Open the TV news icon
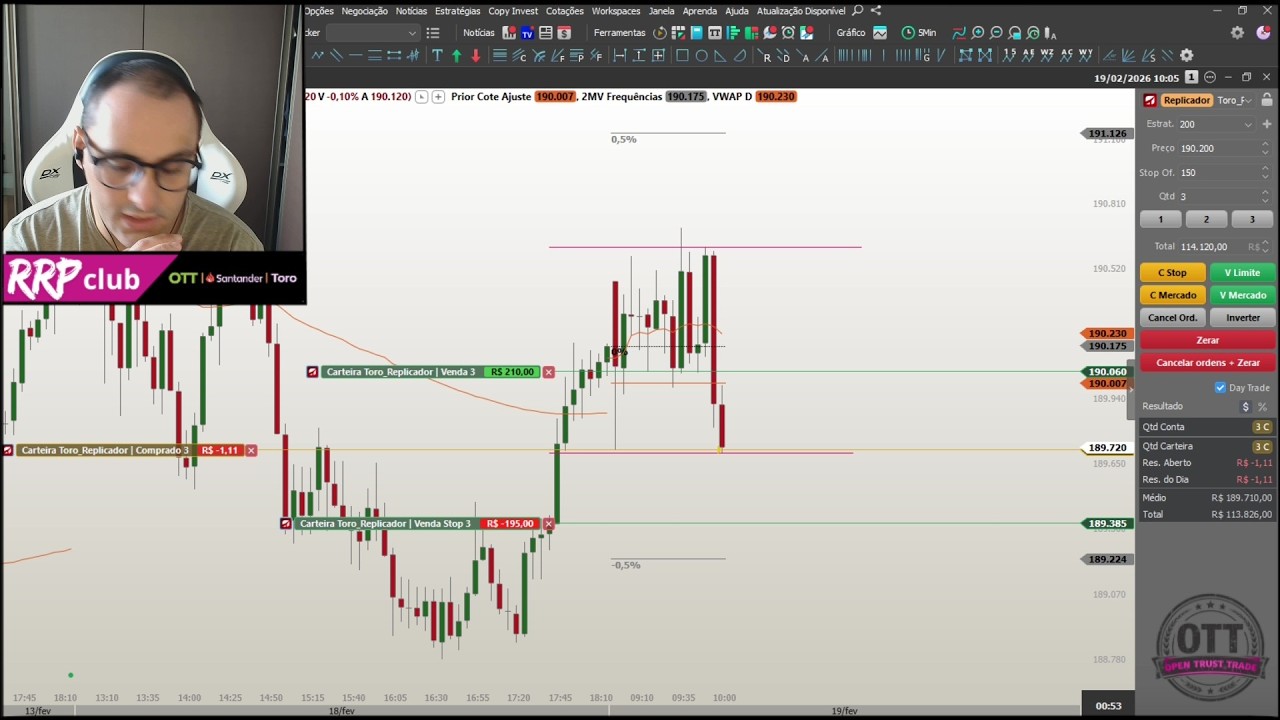 coord(527,33)
